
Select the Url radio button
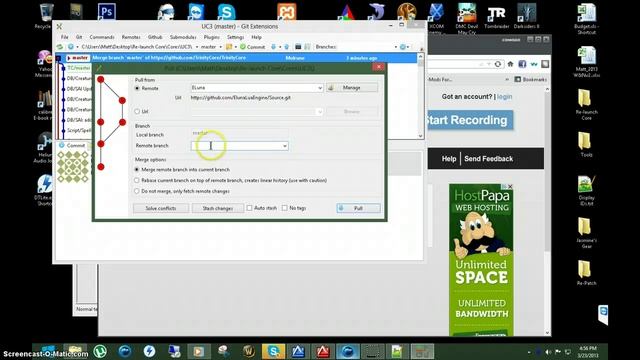point(137,111)
